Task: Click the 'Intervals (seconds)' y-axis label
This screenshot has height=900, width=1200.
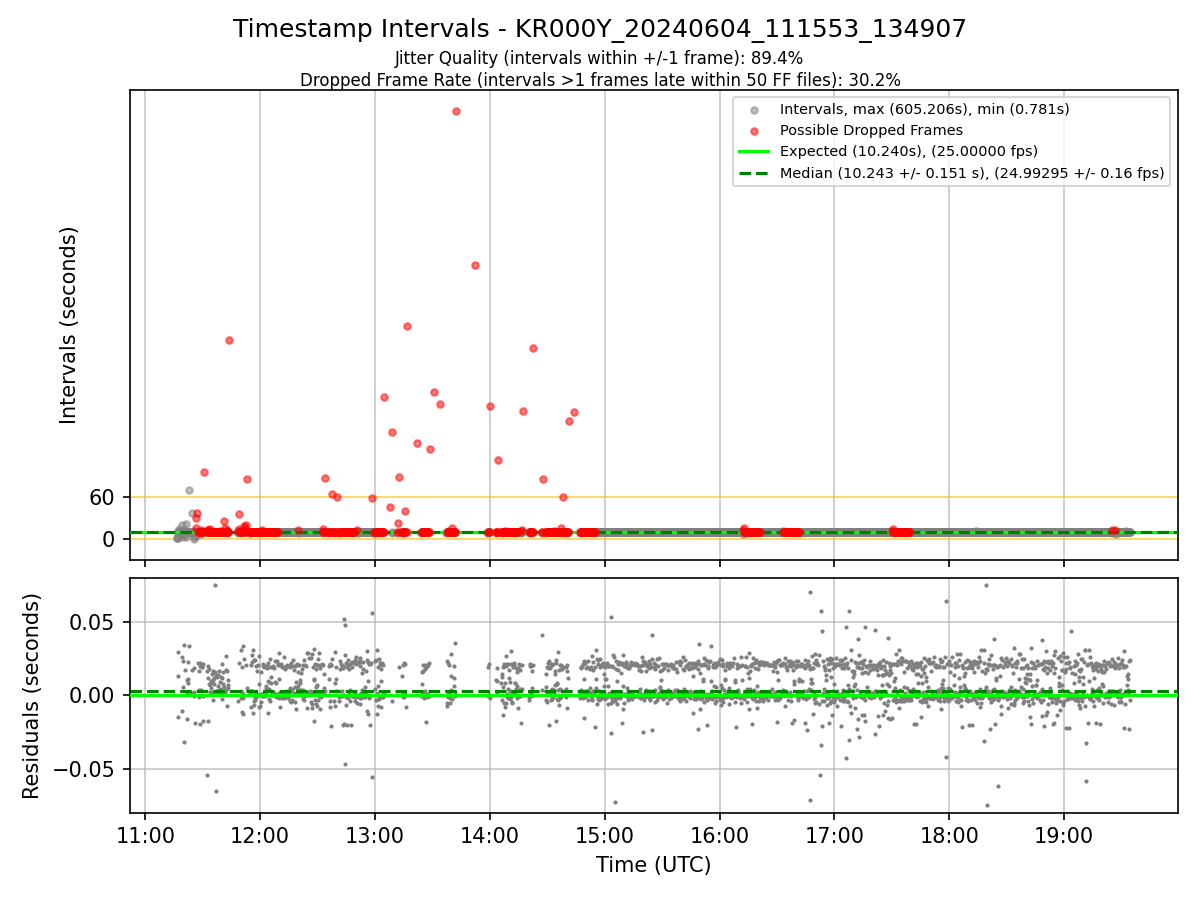Action: (x=68, y=325)
